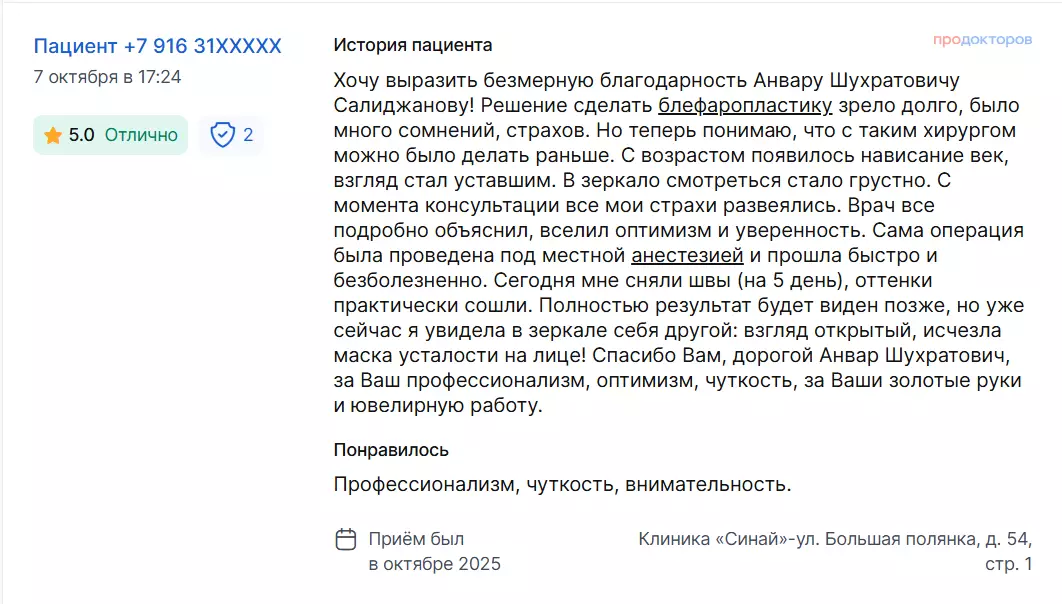The width and height of the screenshot is (1062, 604).
Task: Click the 5.0 score number
Action: pyautogui.click(x=81, y=135)
